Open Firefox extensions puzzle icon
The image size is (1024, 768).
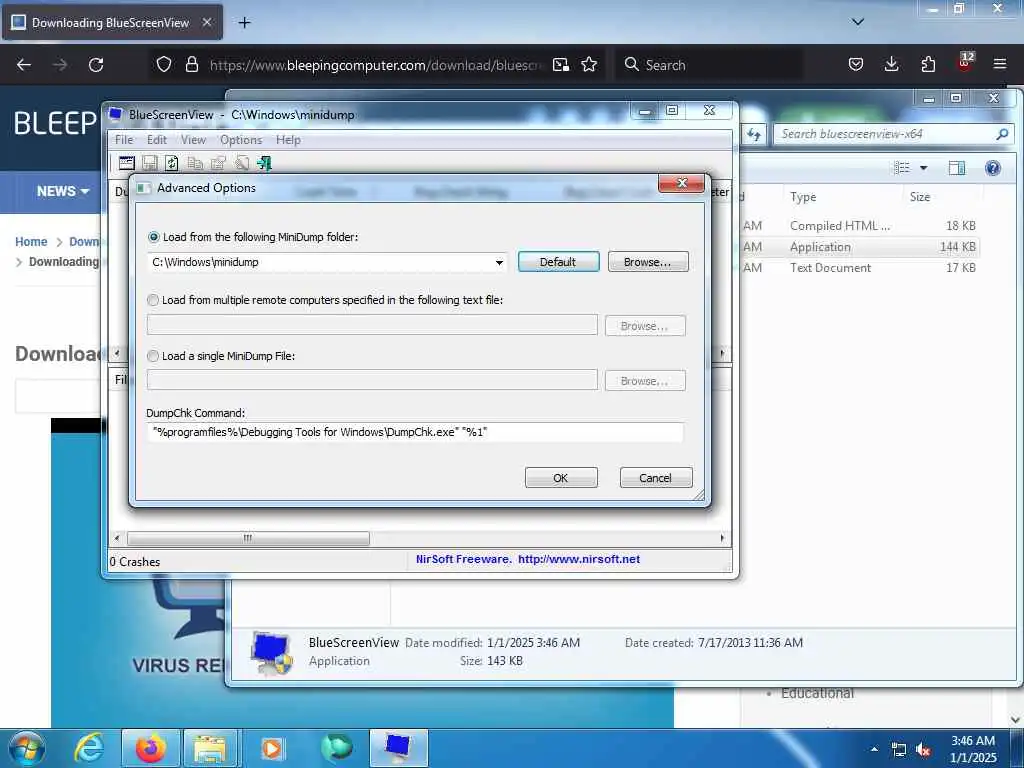(x=928, y=64)
